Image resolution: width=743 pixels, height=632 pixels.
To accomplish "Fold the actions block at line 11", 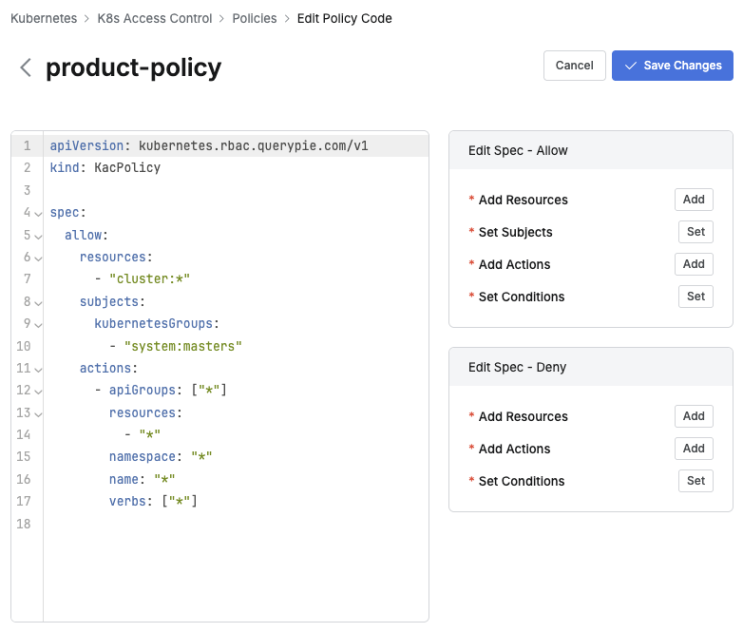I will pos(38,370).
